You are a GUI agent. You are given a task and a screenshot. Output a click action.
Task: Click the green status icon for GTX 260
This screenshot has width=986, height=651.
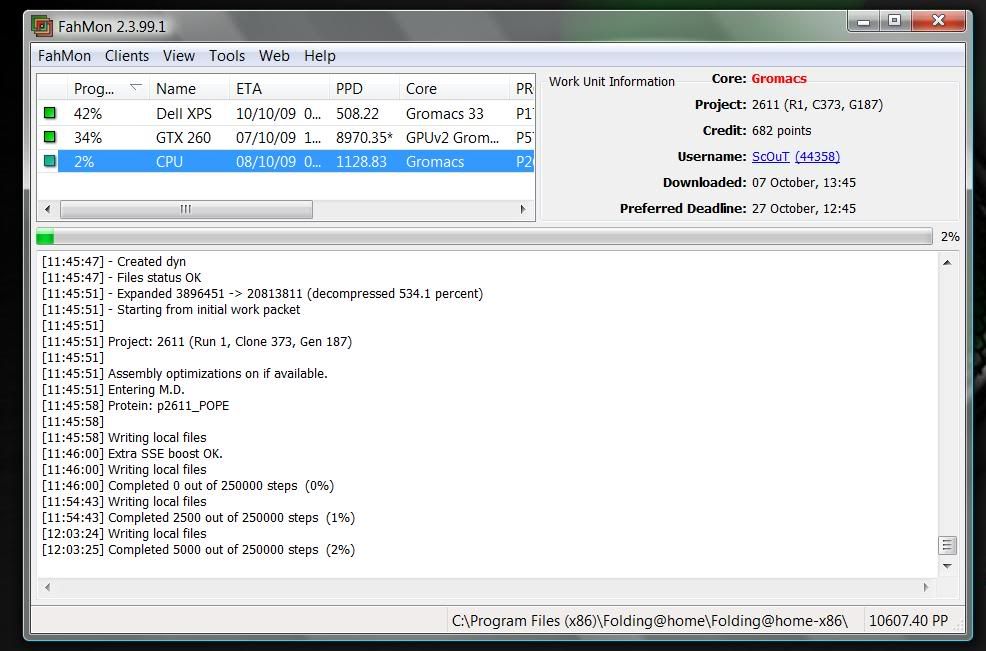[x=50, y=136]
